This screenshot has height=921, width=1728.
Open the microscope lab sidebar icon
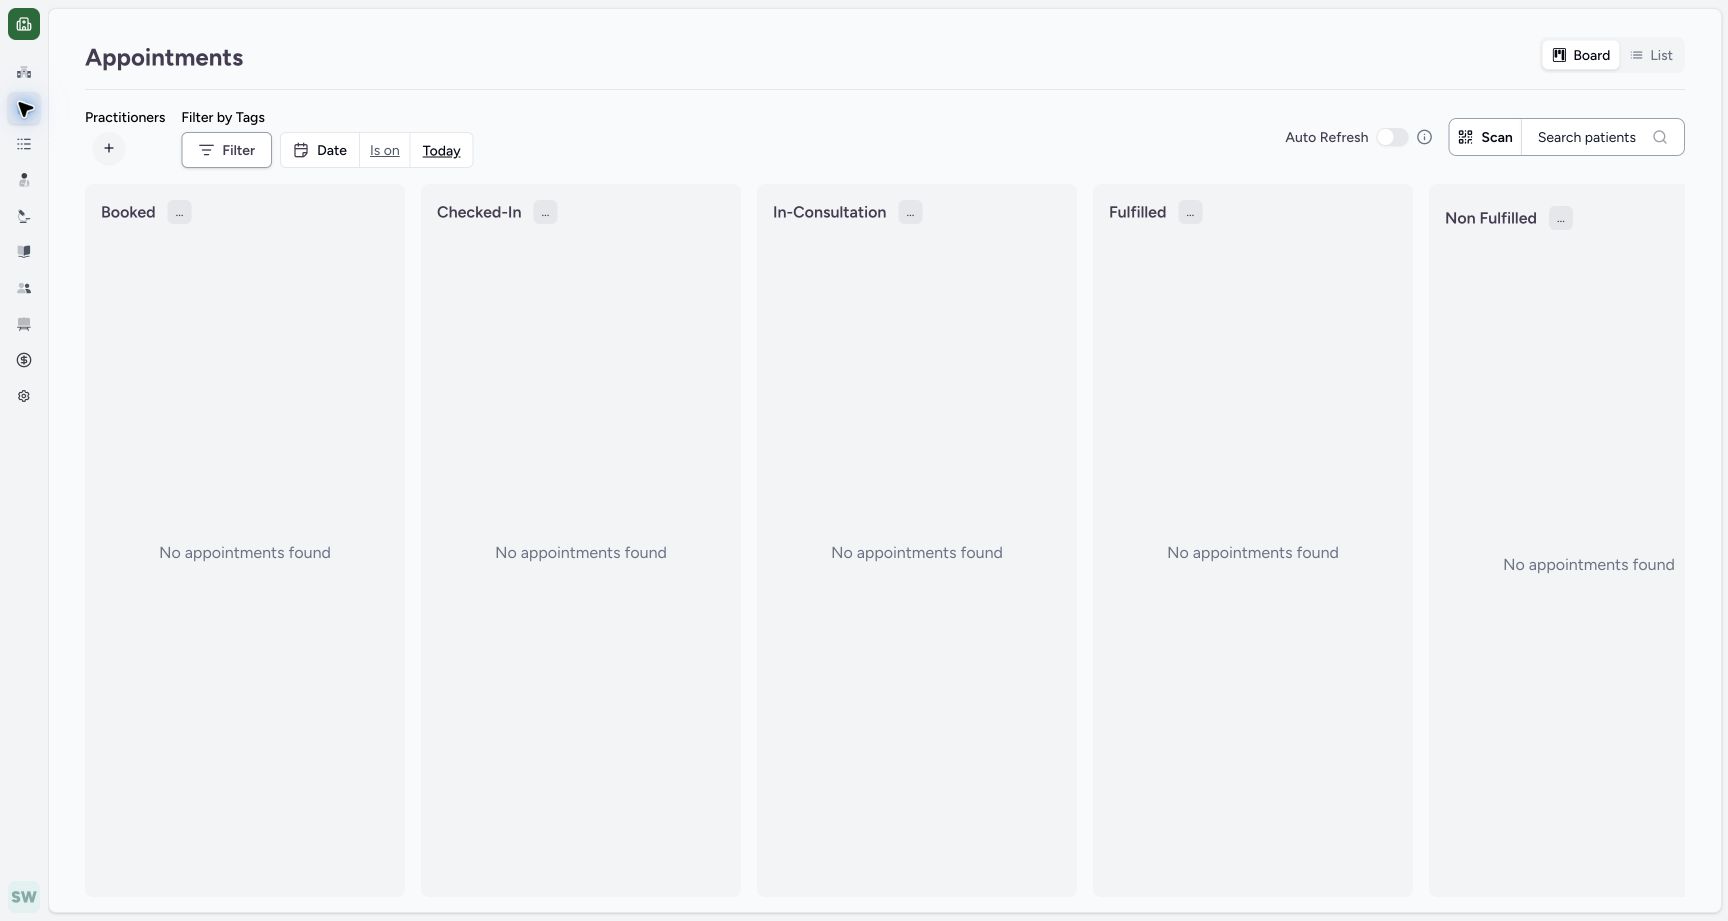[24, 216]
